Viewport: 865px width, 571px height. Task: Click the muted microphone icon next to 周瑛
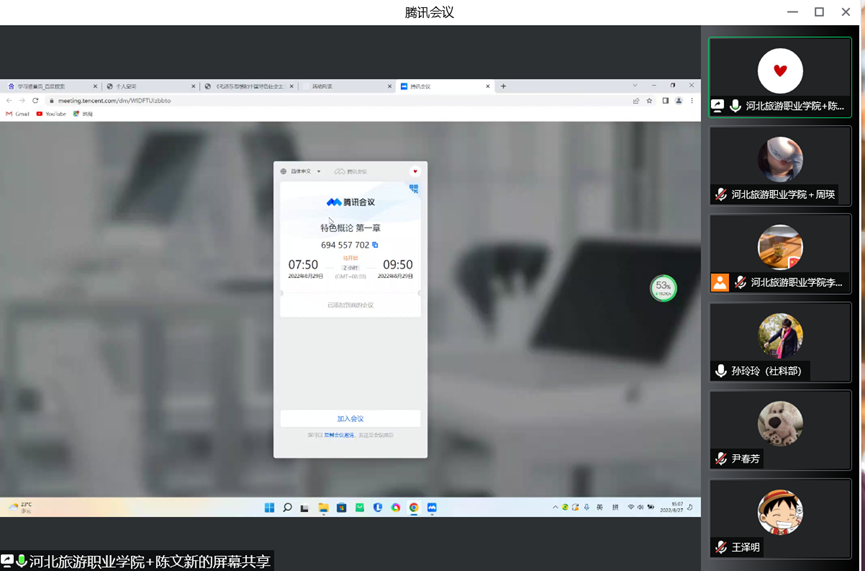720,194
